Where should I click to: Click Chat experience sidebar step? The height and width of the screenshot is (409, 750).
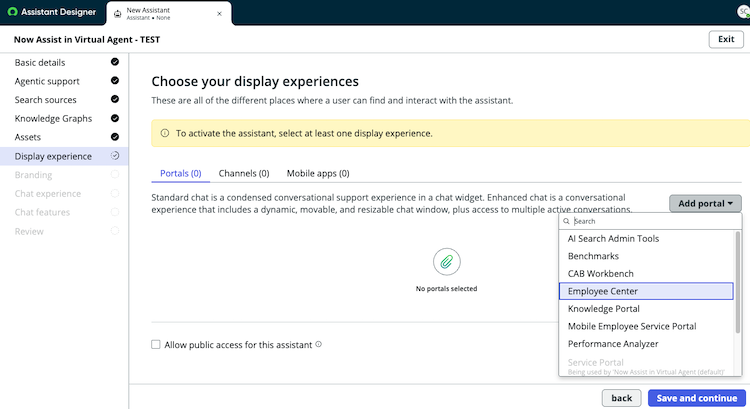pyautogui.click(x=64, y=193)
